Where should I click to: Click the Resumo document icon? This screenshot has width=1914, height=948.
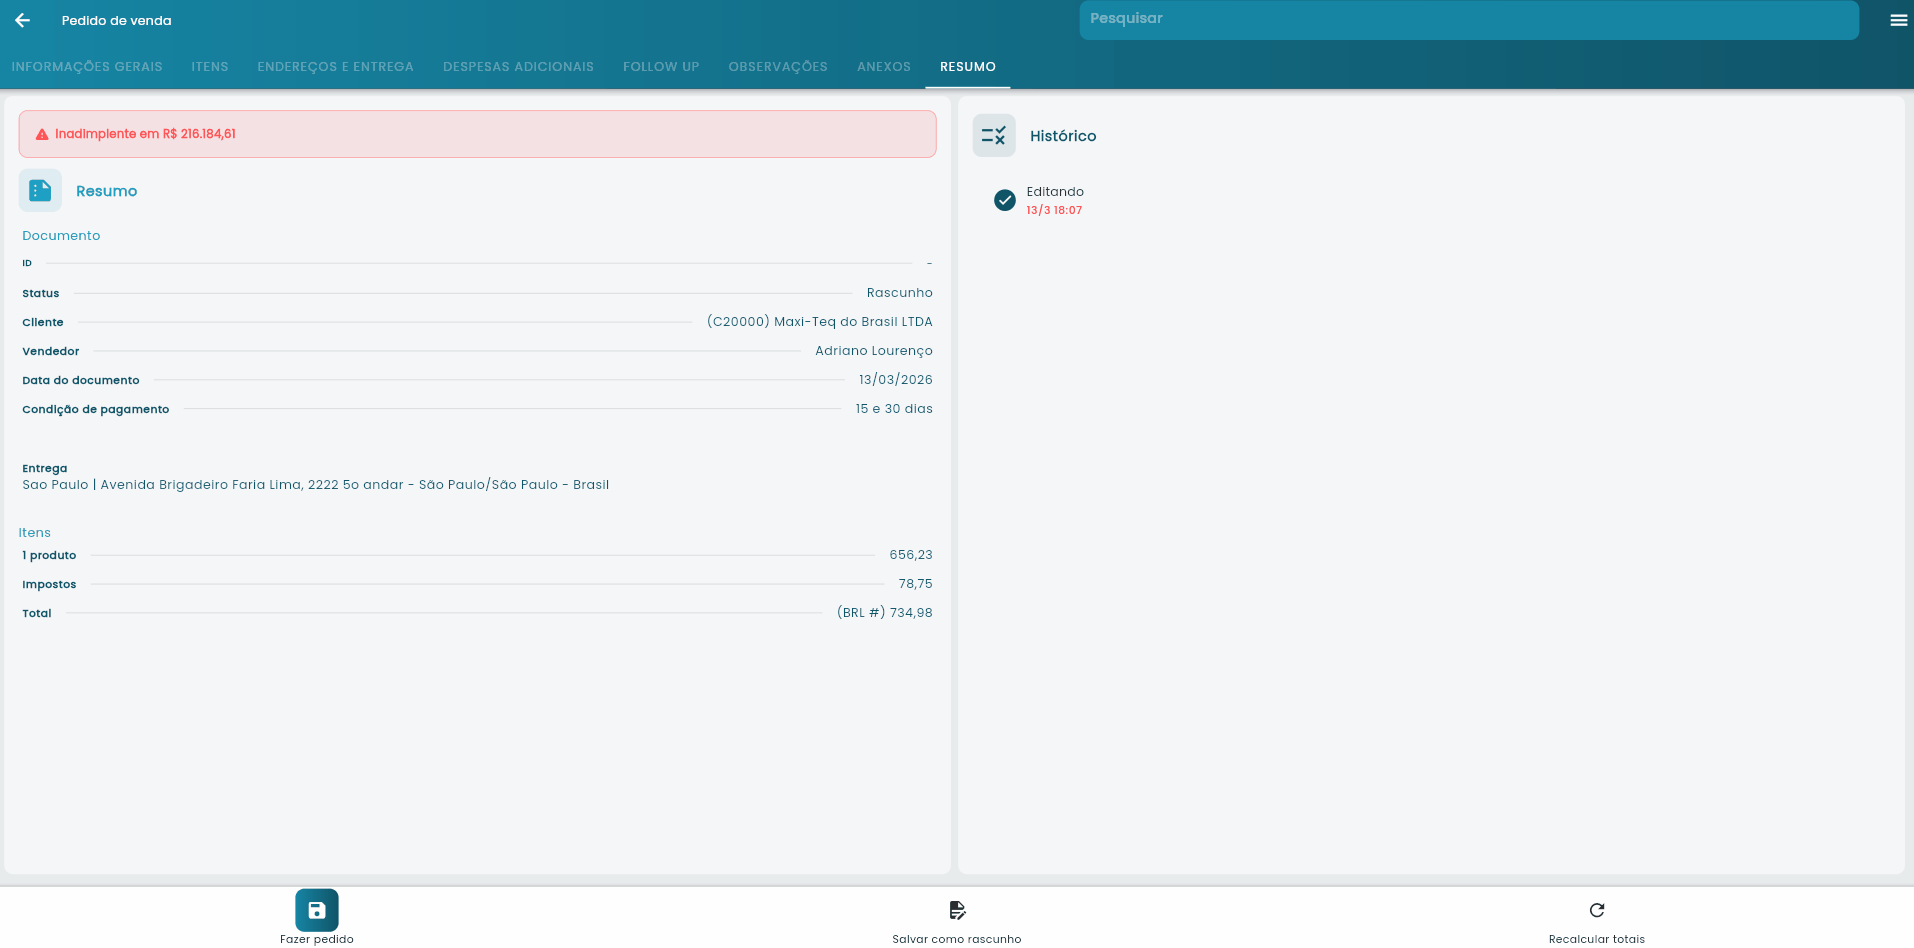(40, 191)
